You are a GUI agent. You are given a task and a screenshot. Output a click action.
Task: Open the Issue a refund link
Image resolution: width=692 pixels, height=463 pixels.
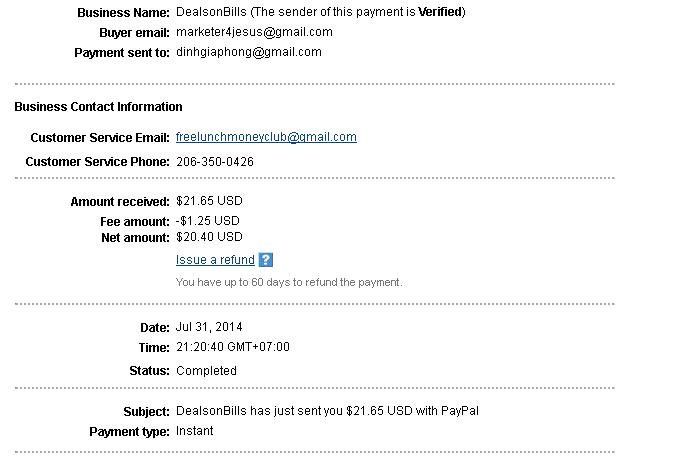click(215, 260)
